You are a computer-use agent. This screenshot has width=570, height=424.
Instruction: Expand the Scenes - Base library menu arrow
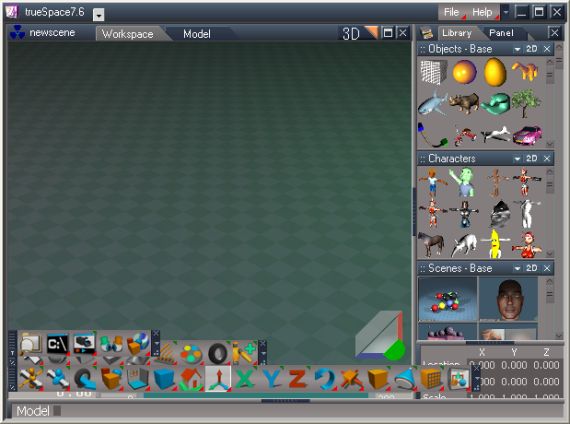(517, 269)
